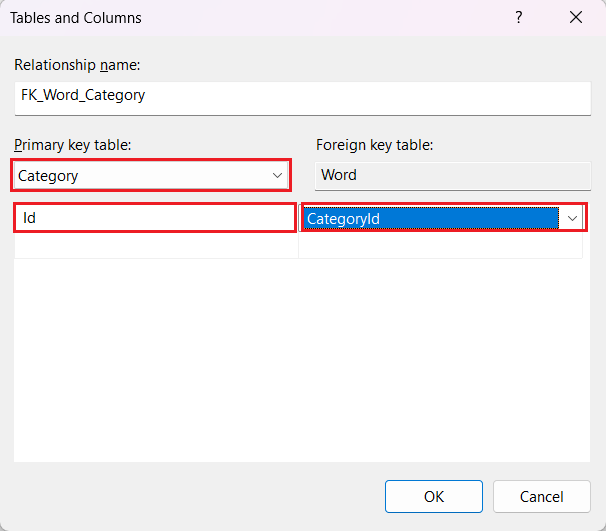Click the blank end of relationship name field

tap(400, 96)
